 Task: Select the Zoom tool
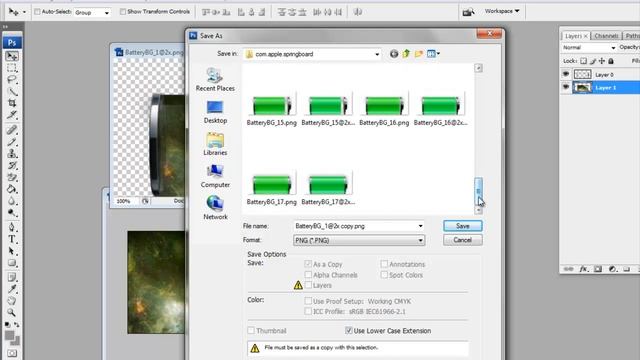(12, 313)
